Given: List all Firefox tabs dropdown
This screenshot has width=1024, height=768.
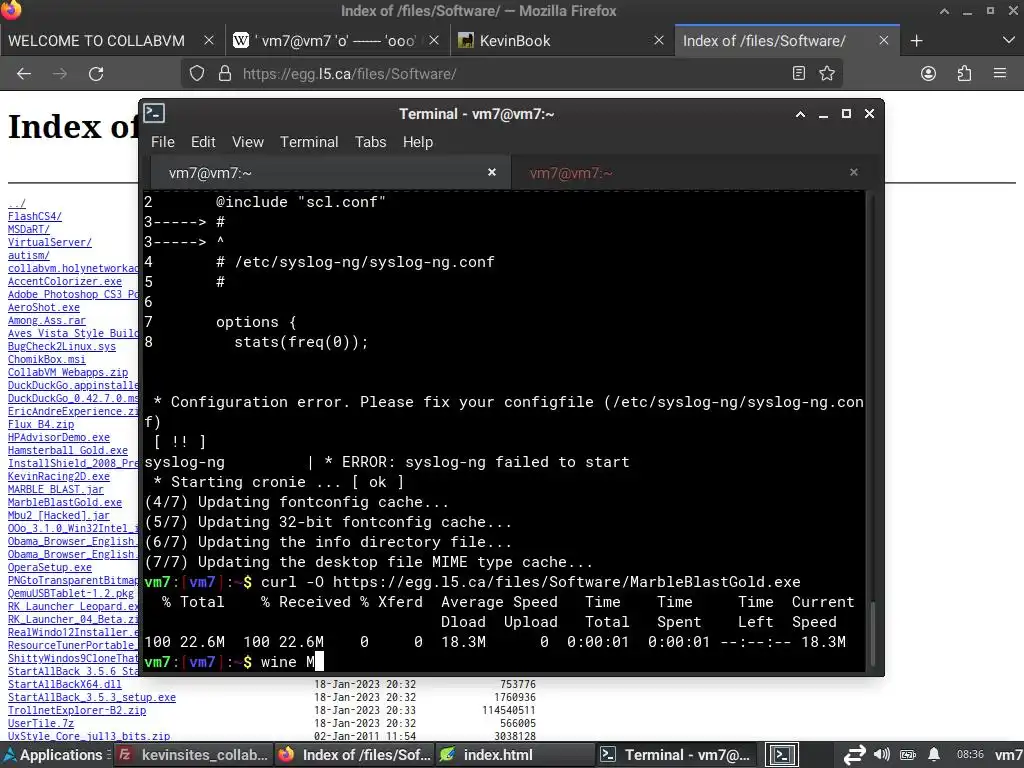Looking at the screenshot, I should pyautogui.click(x=1008, y=40).
